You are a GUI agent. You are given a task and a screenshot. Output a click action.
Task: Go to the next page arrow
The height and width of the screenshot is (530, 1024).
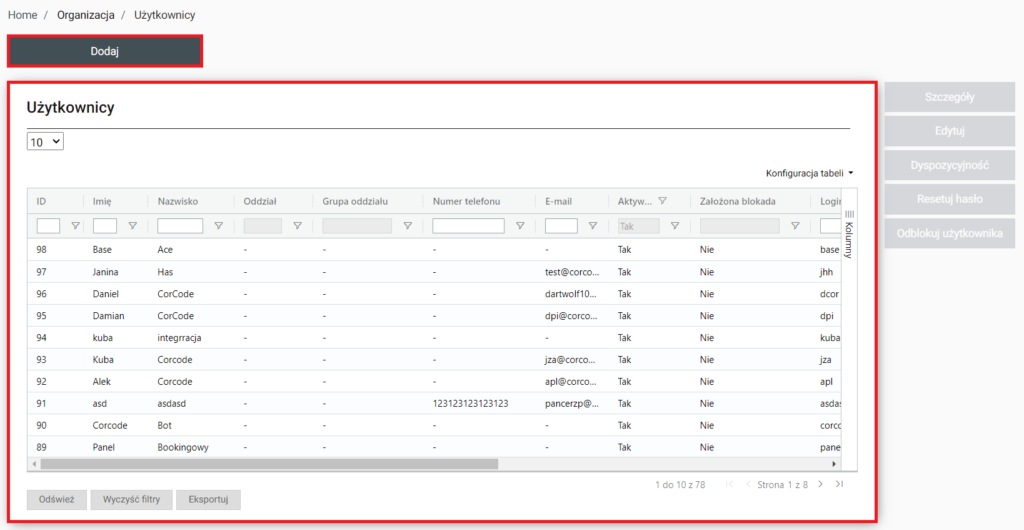pyautogui.click(x=820, y=484)
